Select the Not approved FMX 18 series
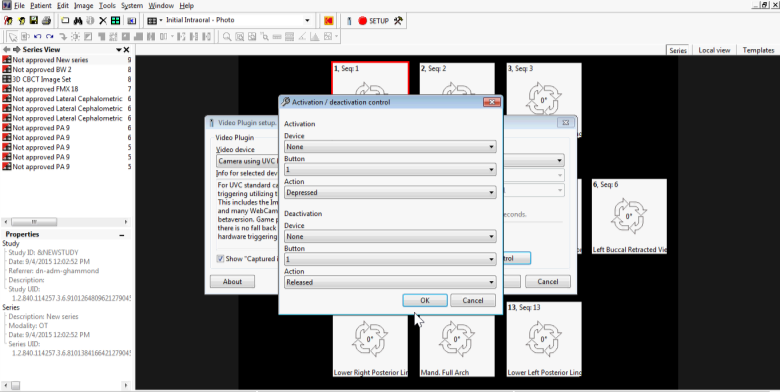Image resolution: width=780 pixels, height=392 pixels. coord(67,89)
